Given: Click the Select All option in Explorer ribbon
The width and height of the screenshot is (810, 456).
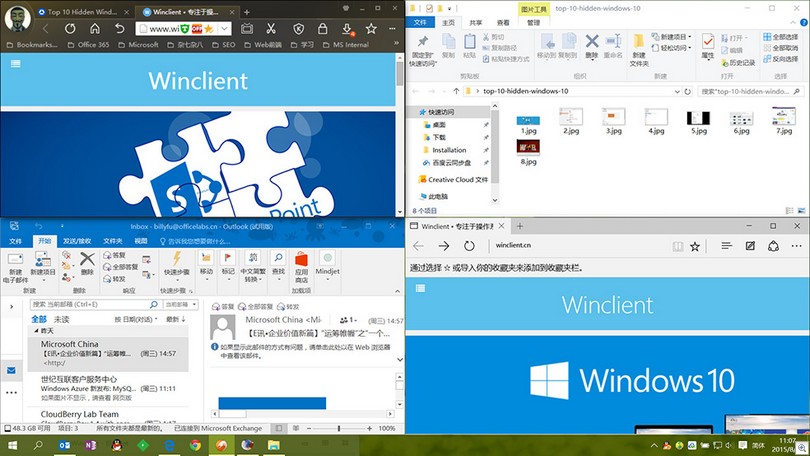Looking at the screenshot, I should coord(781,37).
